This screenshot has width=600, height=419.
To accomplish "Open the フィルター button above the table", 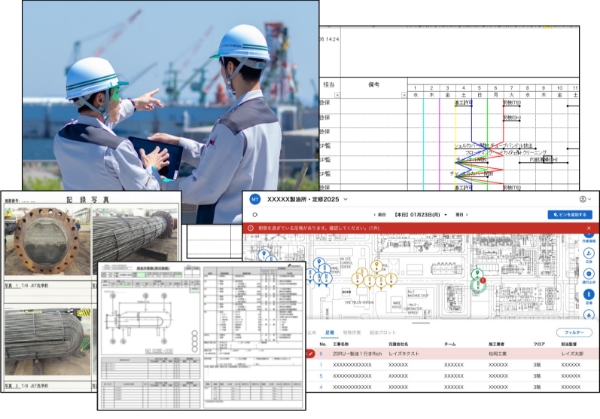I will [x=574, y=333].
